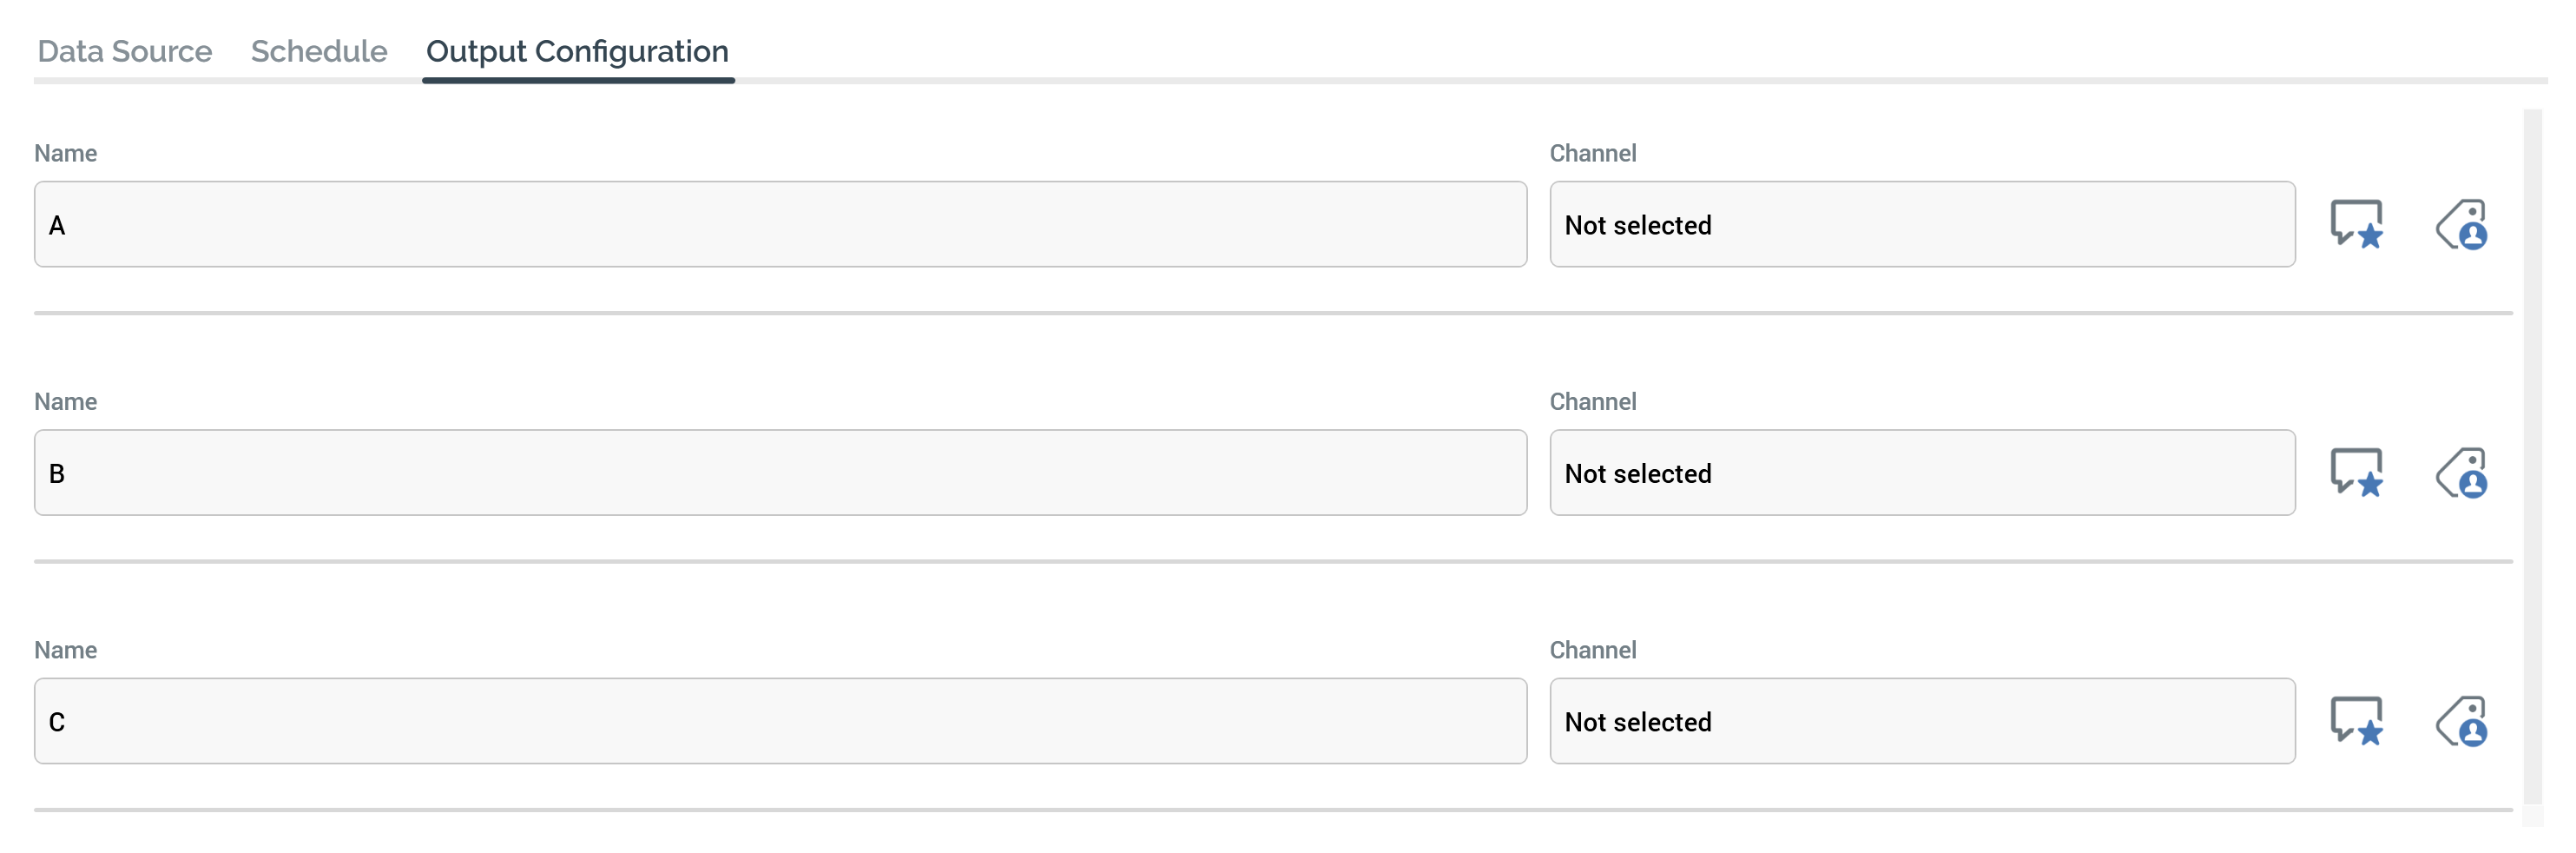Click the Channel label above output C
This screenshot has height=853, width=2576.
[1592, 650]
